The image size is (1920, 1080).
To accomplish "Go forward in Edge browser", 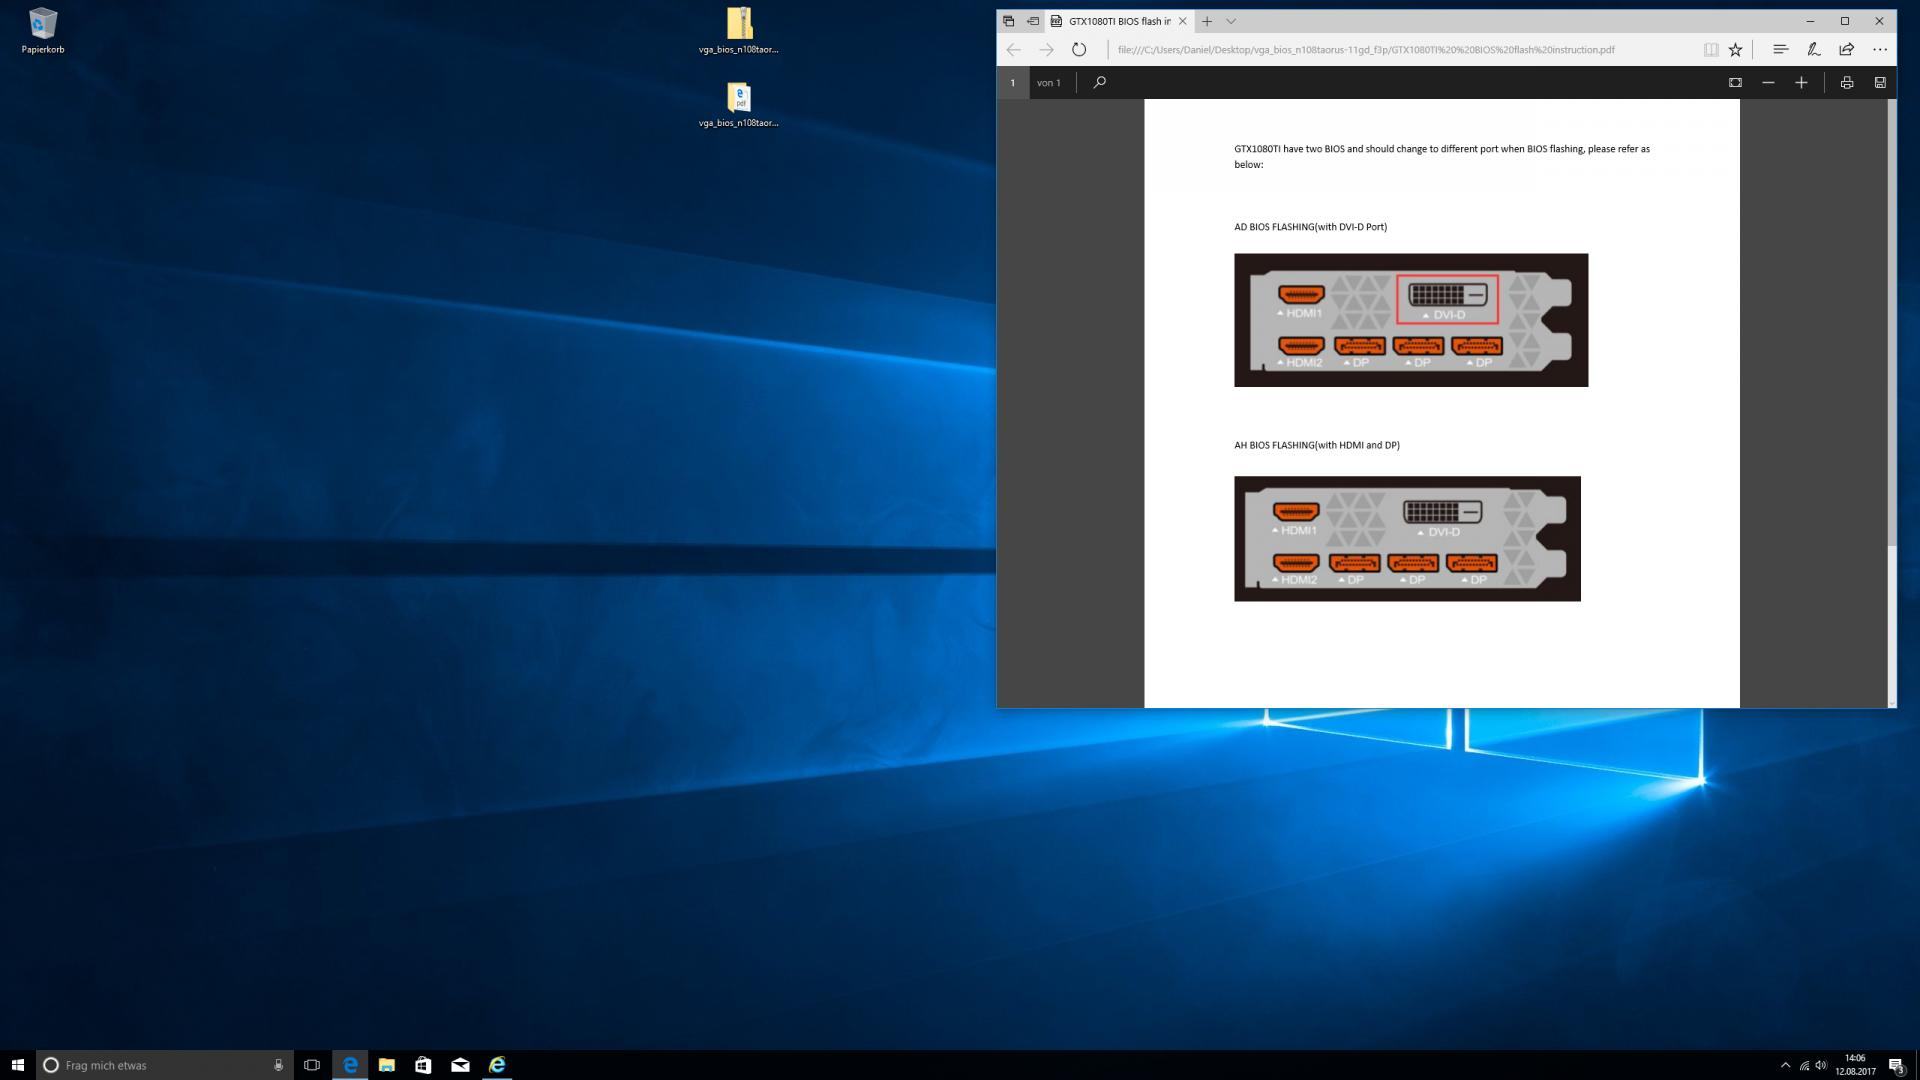I will (x=1046, y=49).
